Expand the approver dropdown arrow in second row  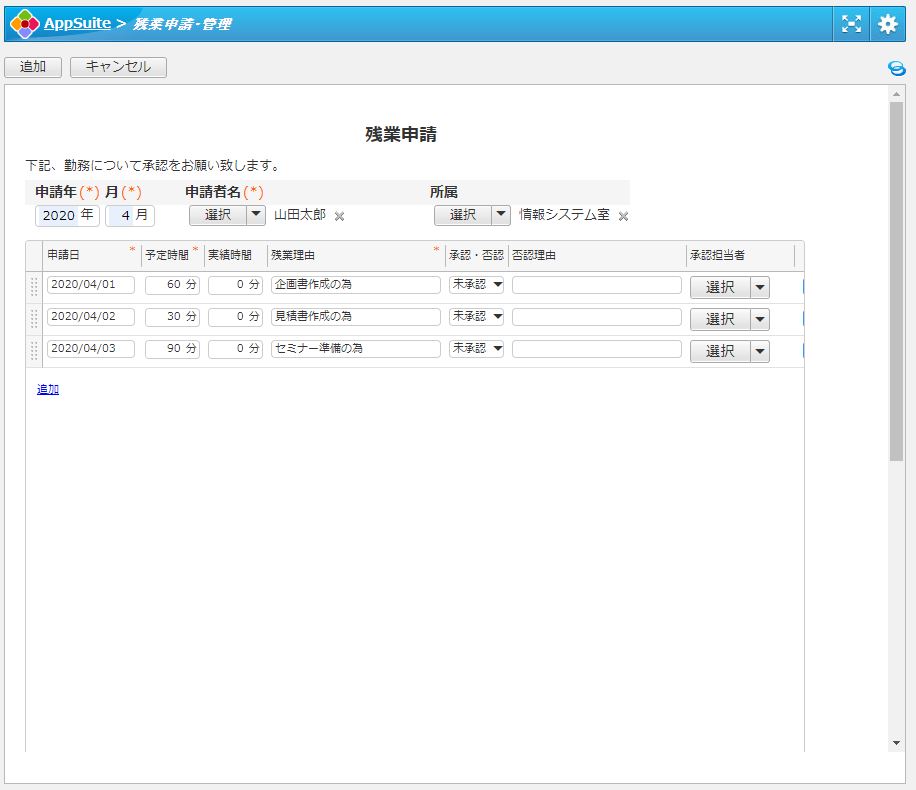pos(760,319)
